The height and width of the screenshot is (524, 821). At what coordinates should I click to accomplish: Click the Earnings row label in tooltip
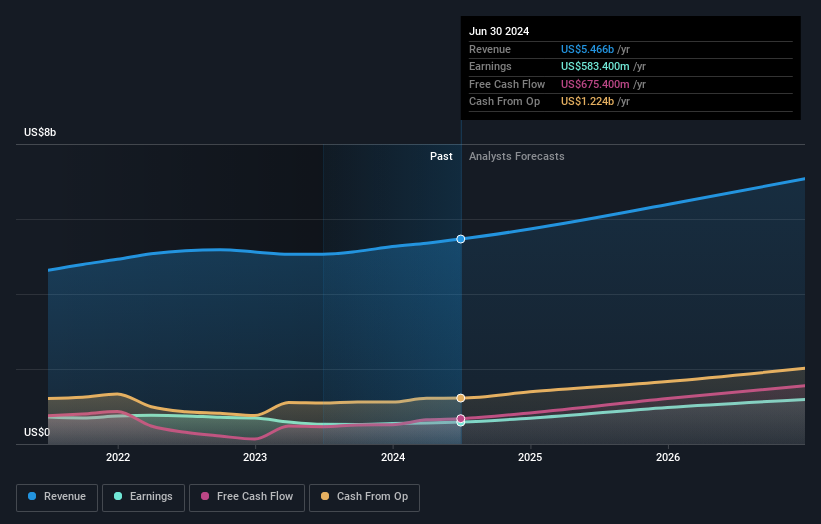[x=490, y=66]
